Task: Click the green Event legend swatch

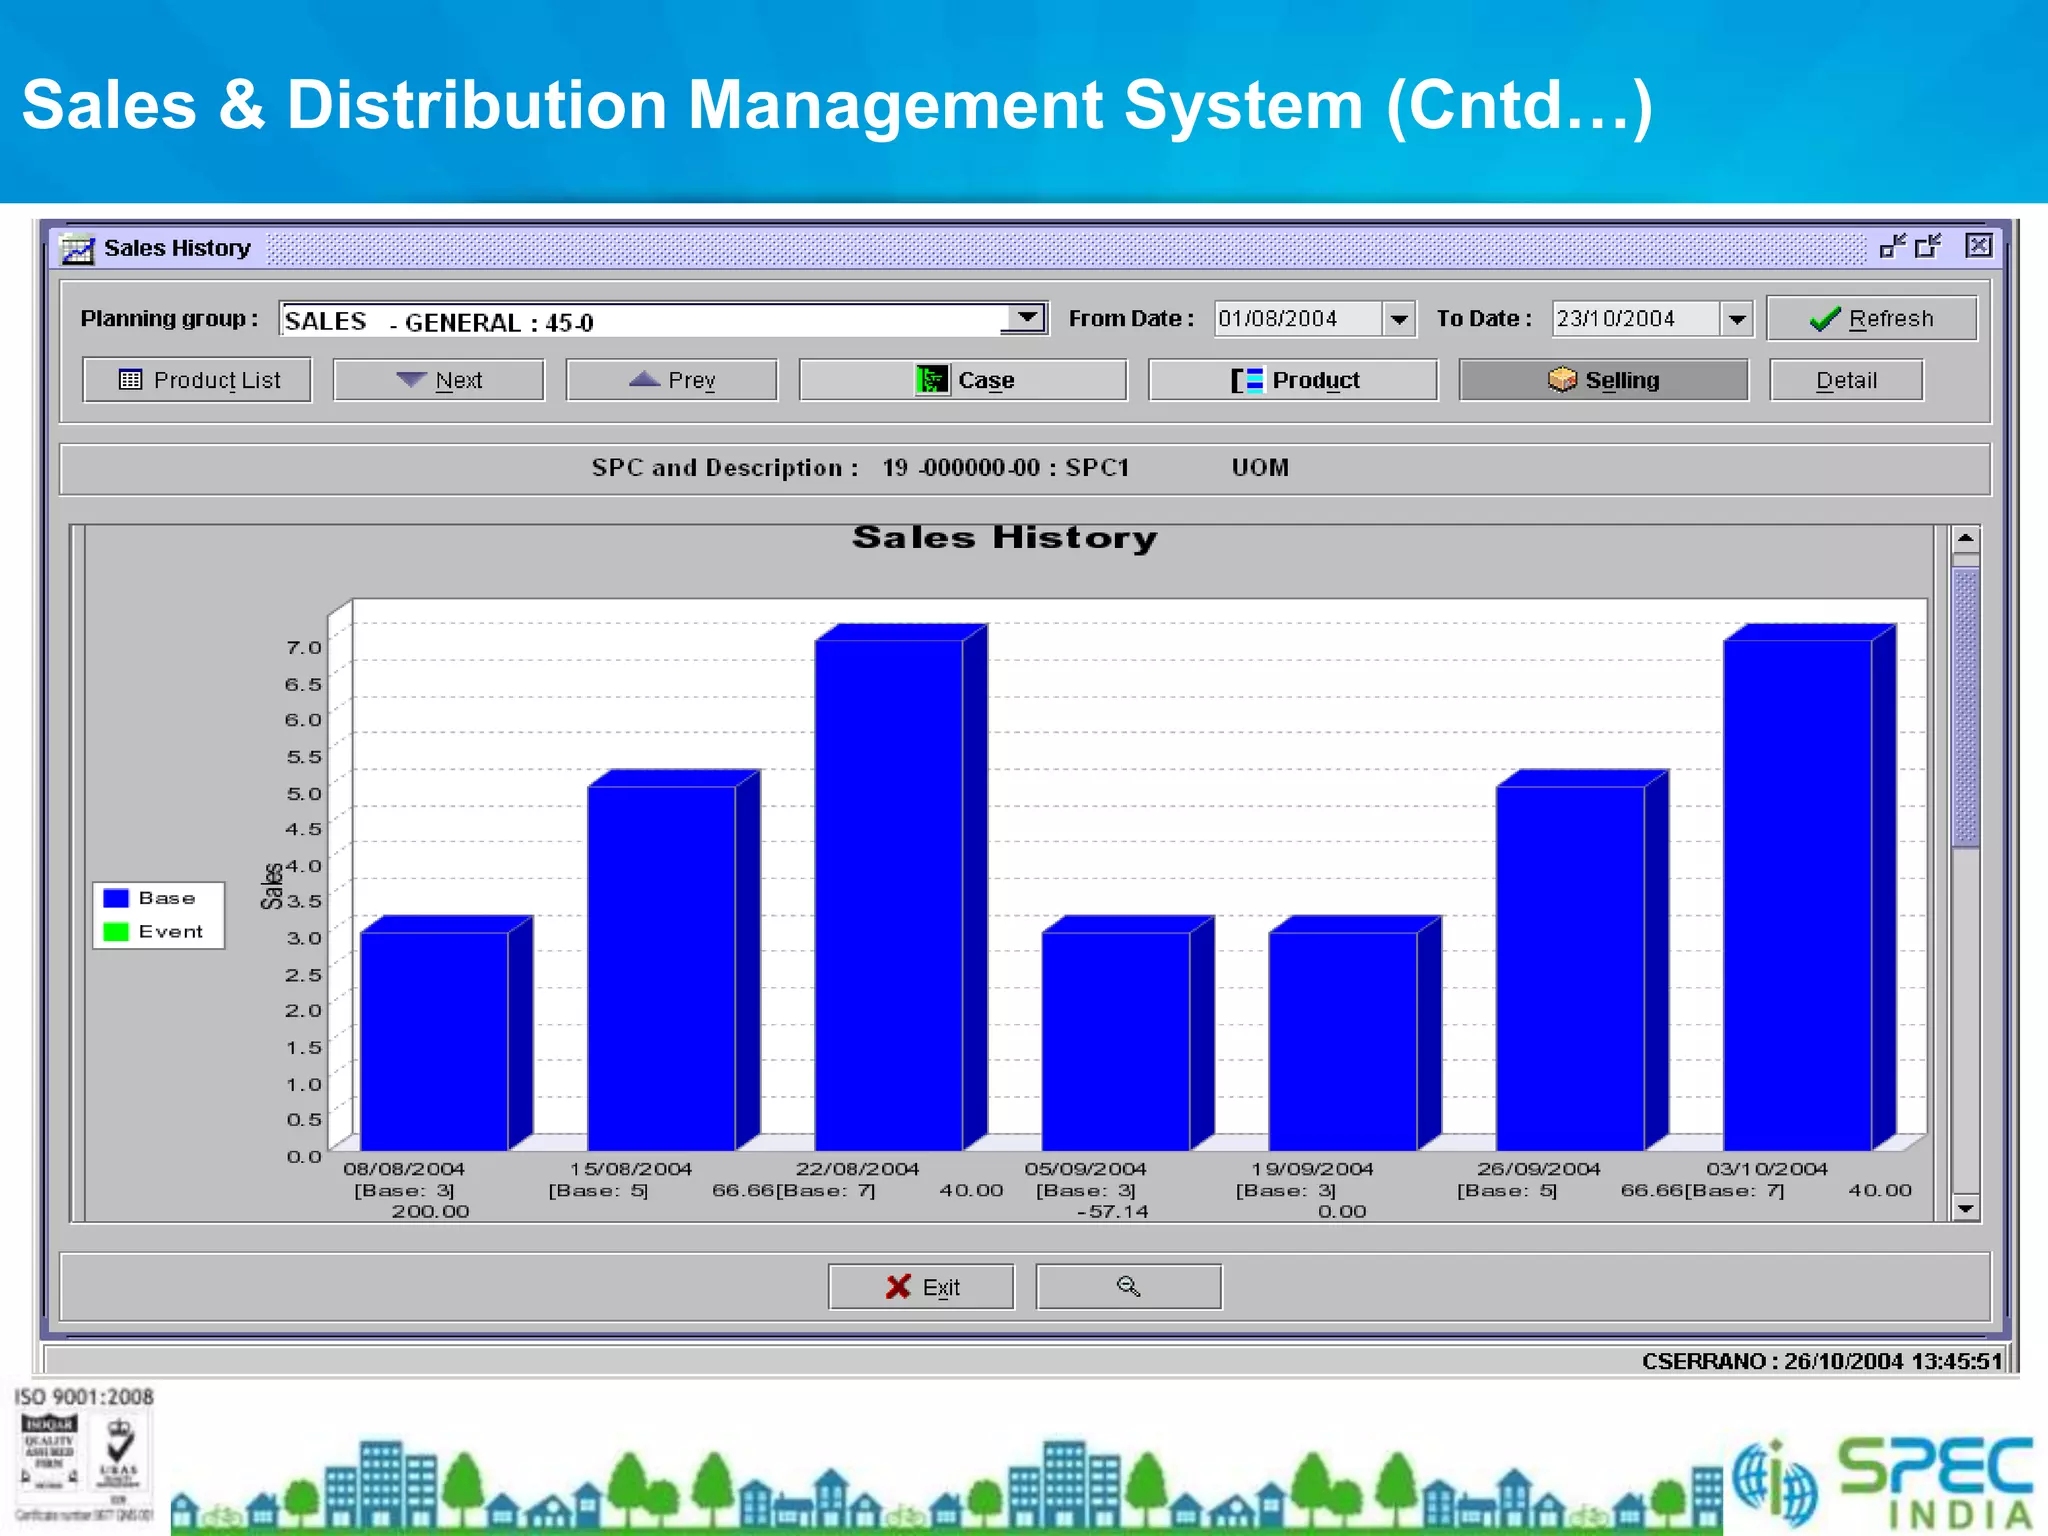Action: pos(116,931)
